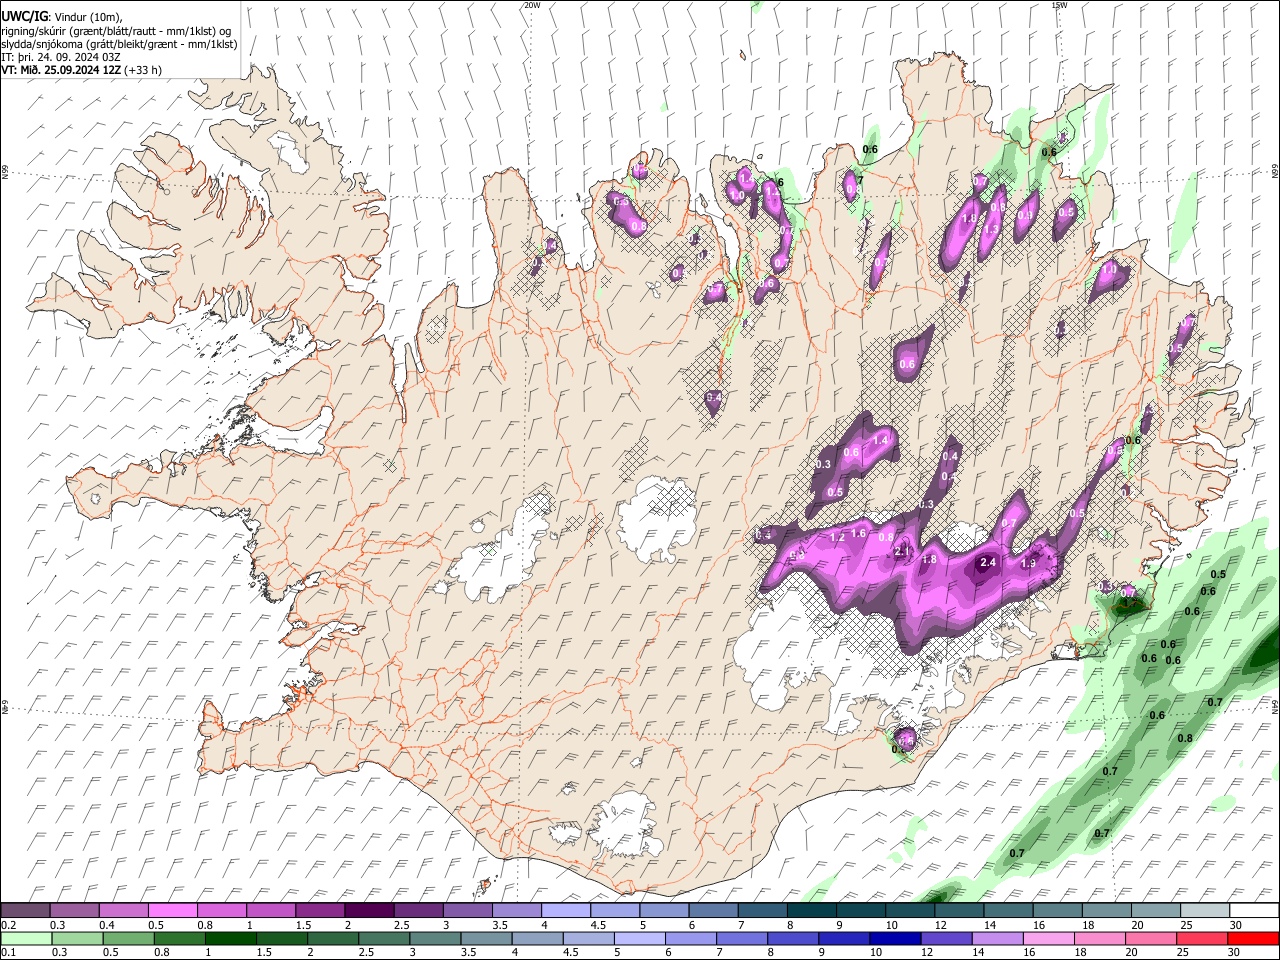This screenshot has height=960, width=1280.
Task: Click the 2.4 snowfall maximum value on map
Action: coord(988,563)
